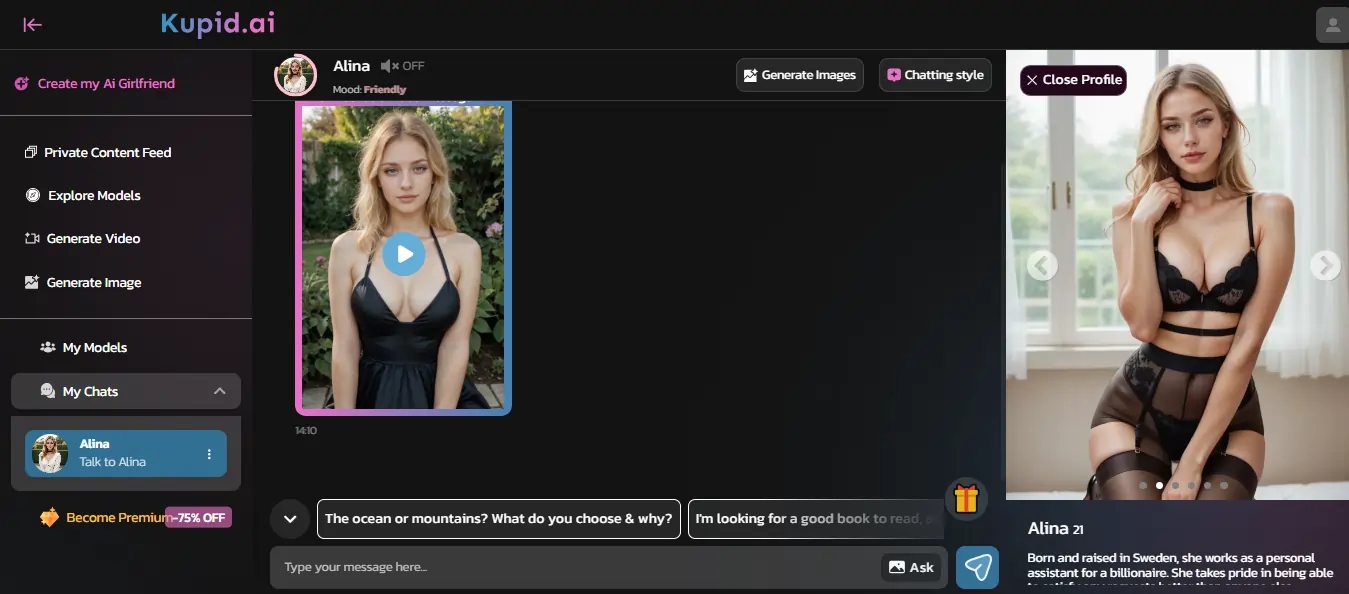
Task: Click the next profile photo arrow
Action: tap(1324, 265)
